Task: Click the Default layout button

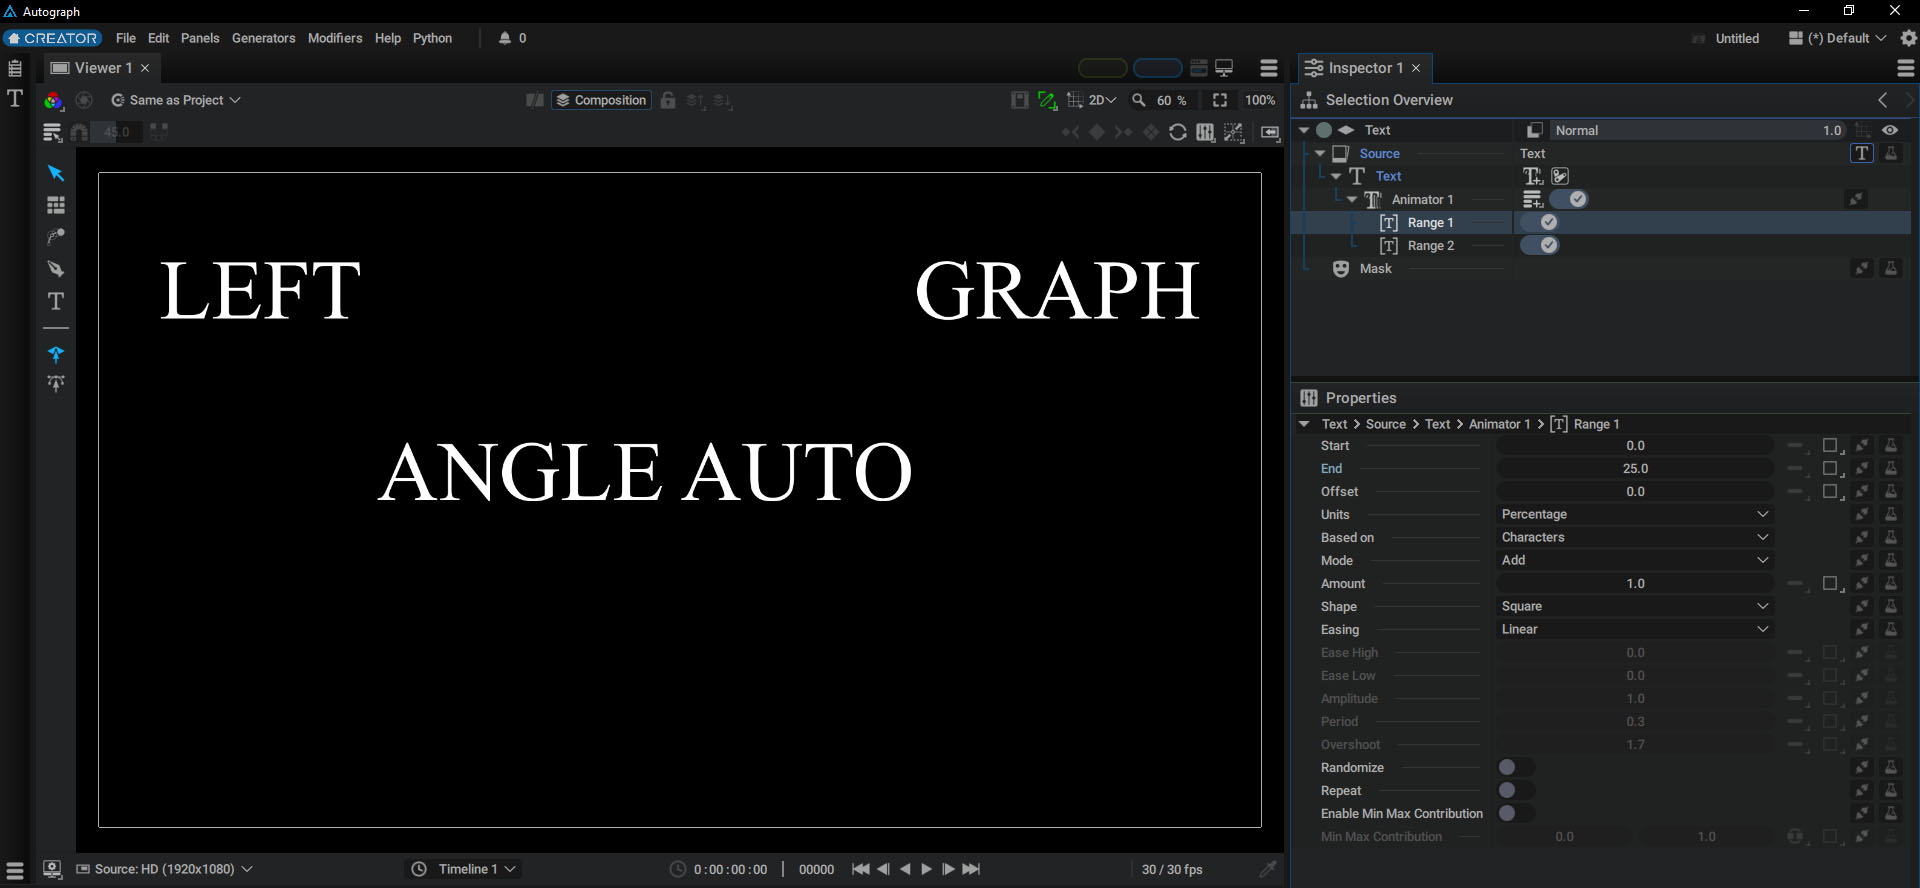Action: coord(1838,38)
